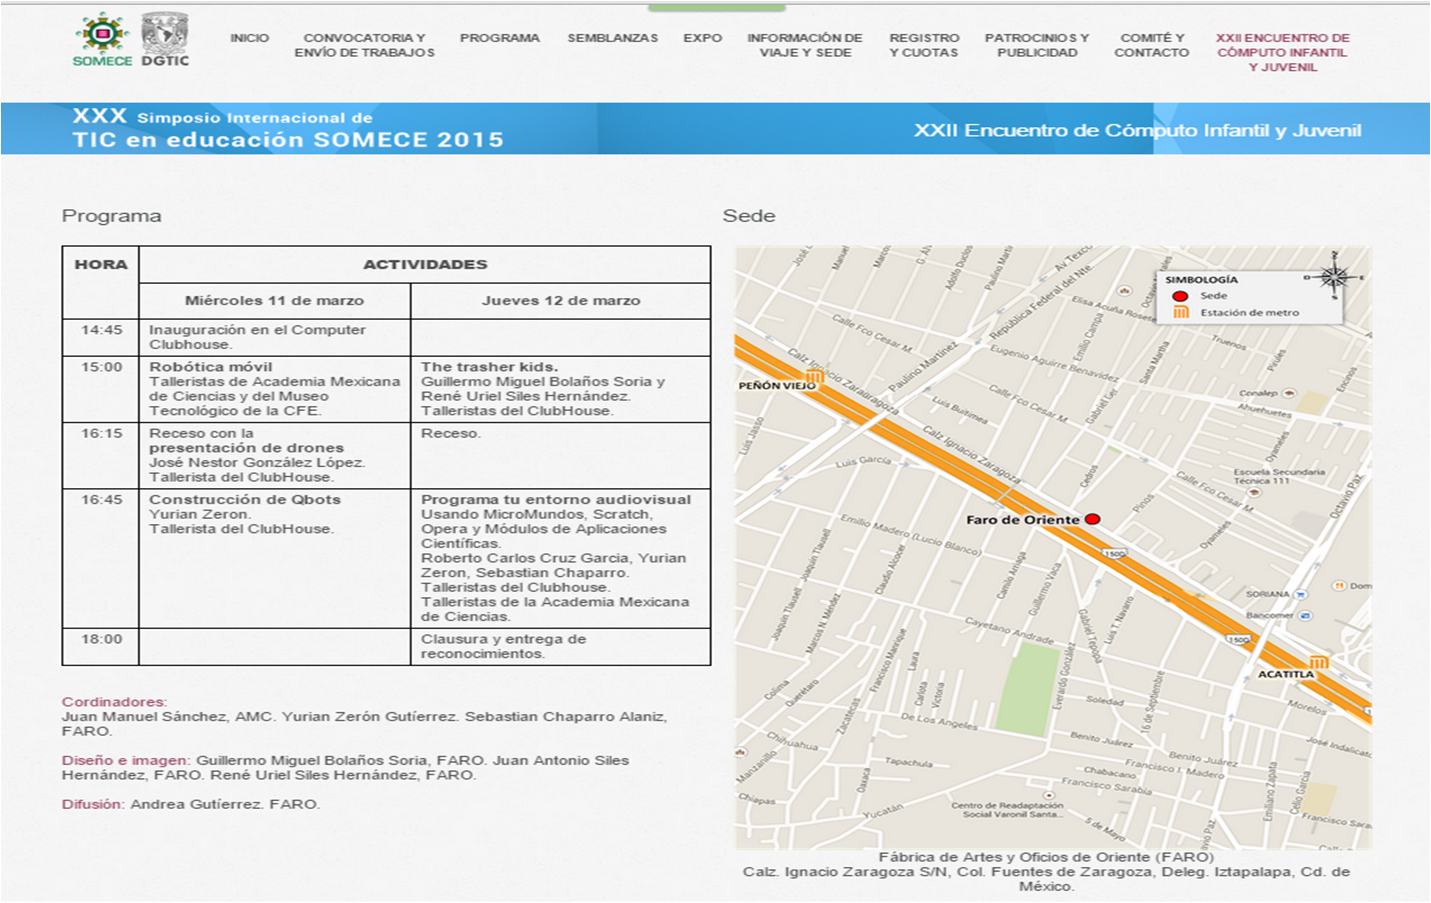This screenshot has height=903, width=1431.
Task: Click the SOMECE logo
Action: click(x=102, y=40)
